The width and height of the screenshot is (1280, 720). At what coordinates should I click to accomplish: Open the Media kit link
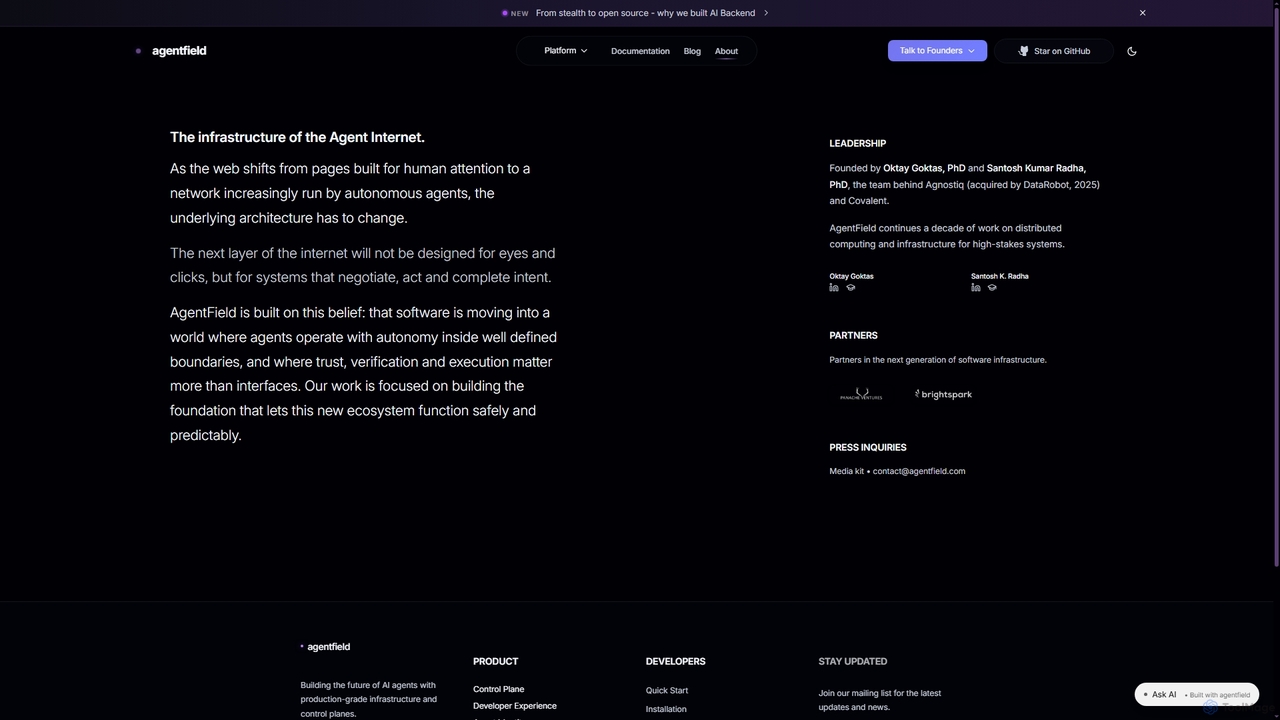click(x=846, y=471)
